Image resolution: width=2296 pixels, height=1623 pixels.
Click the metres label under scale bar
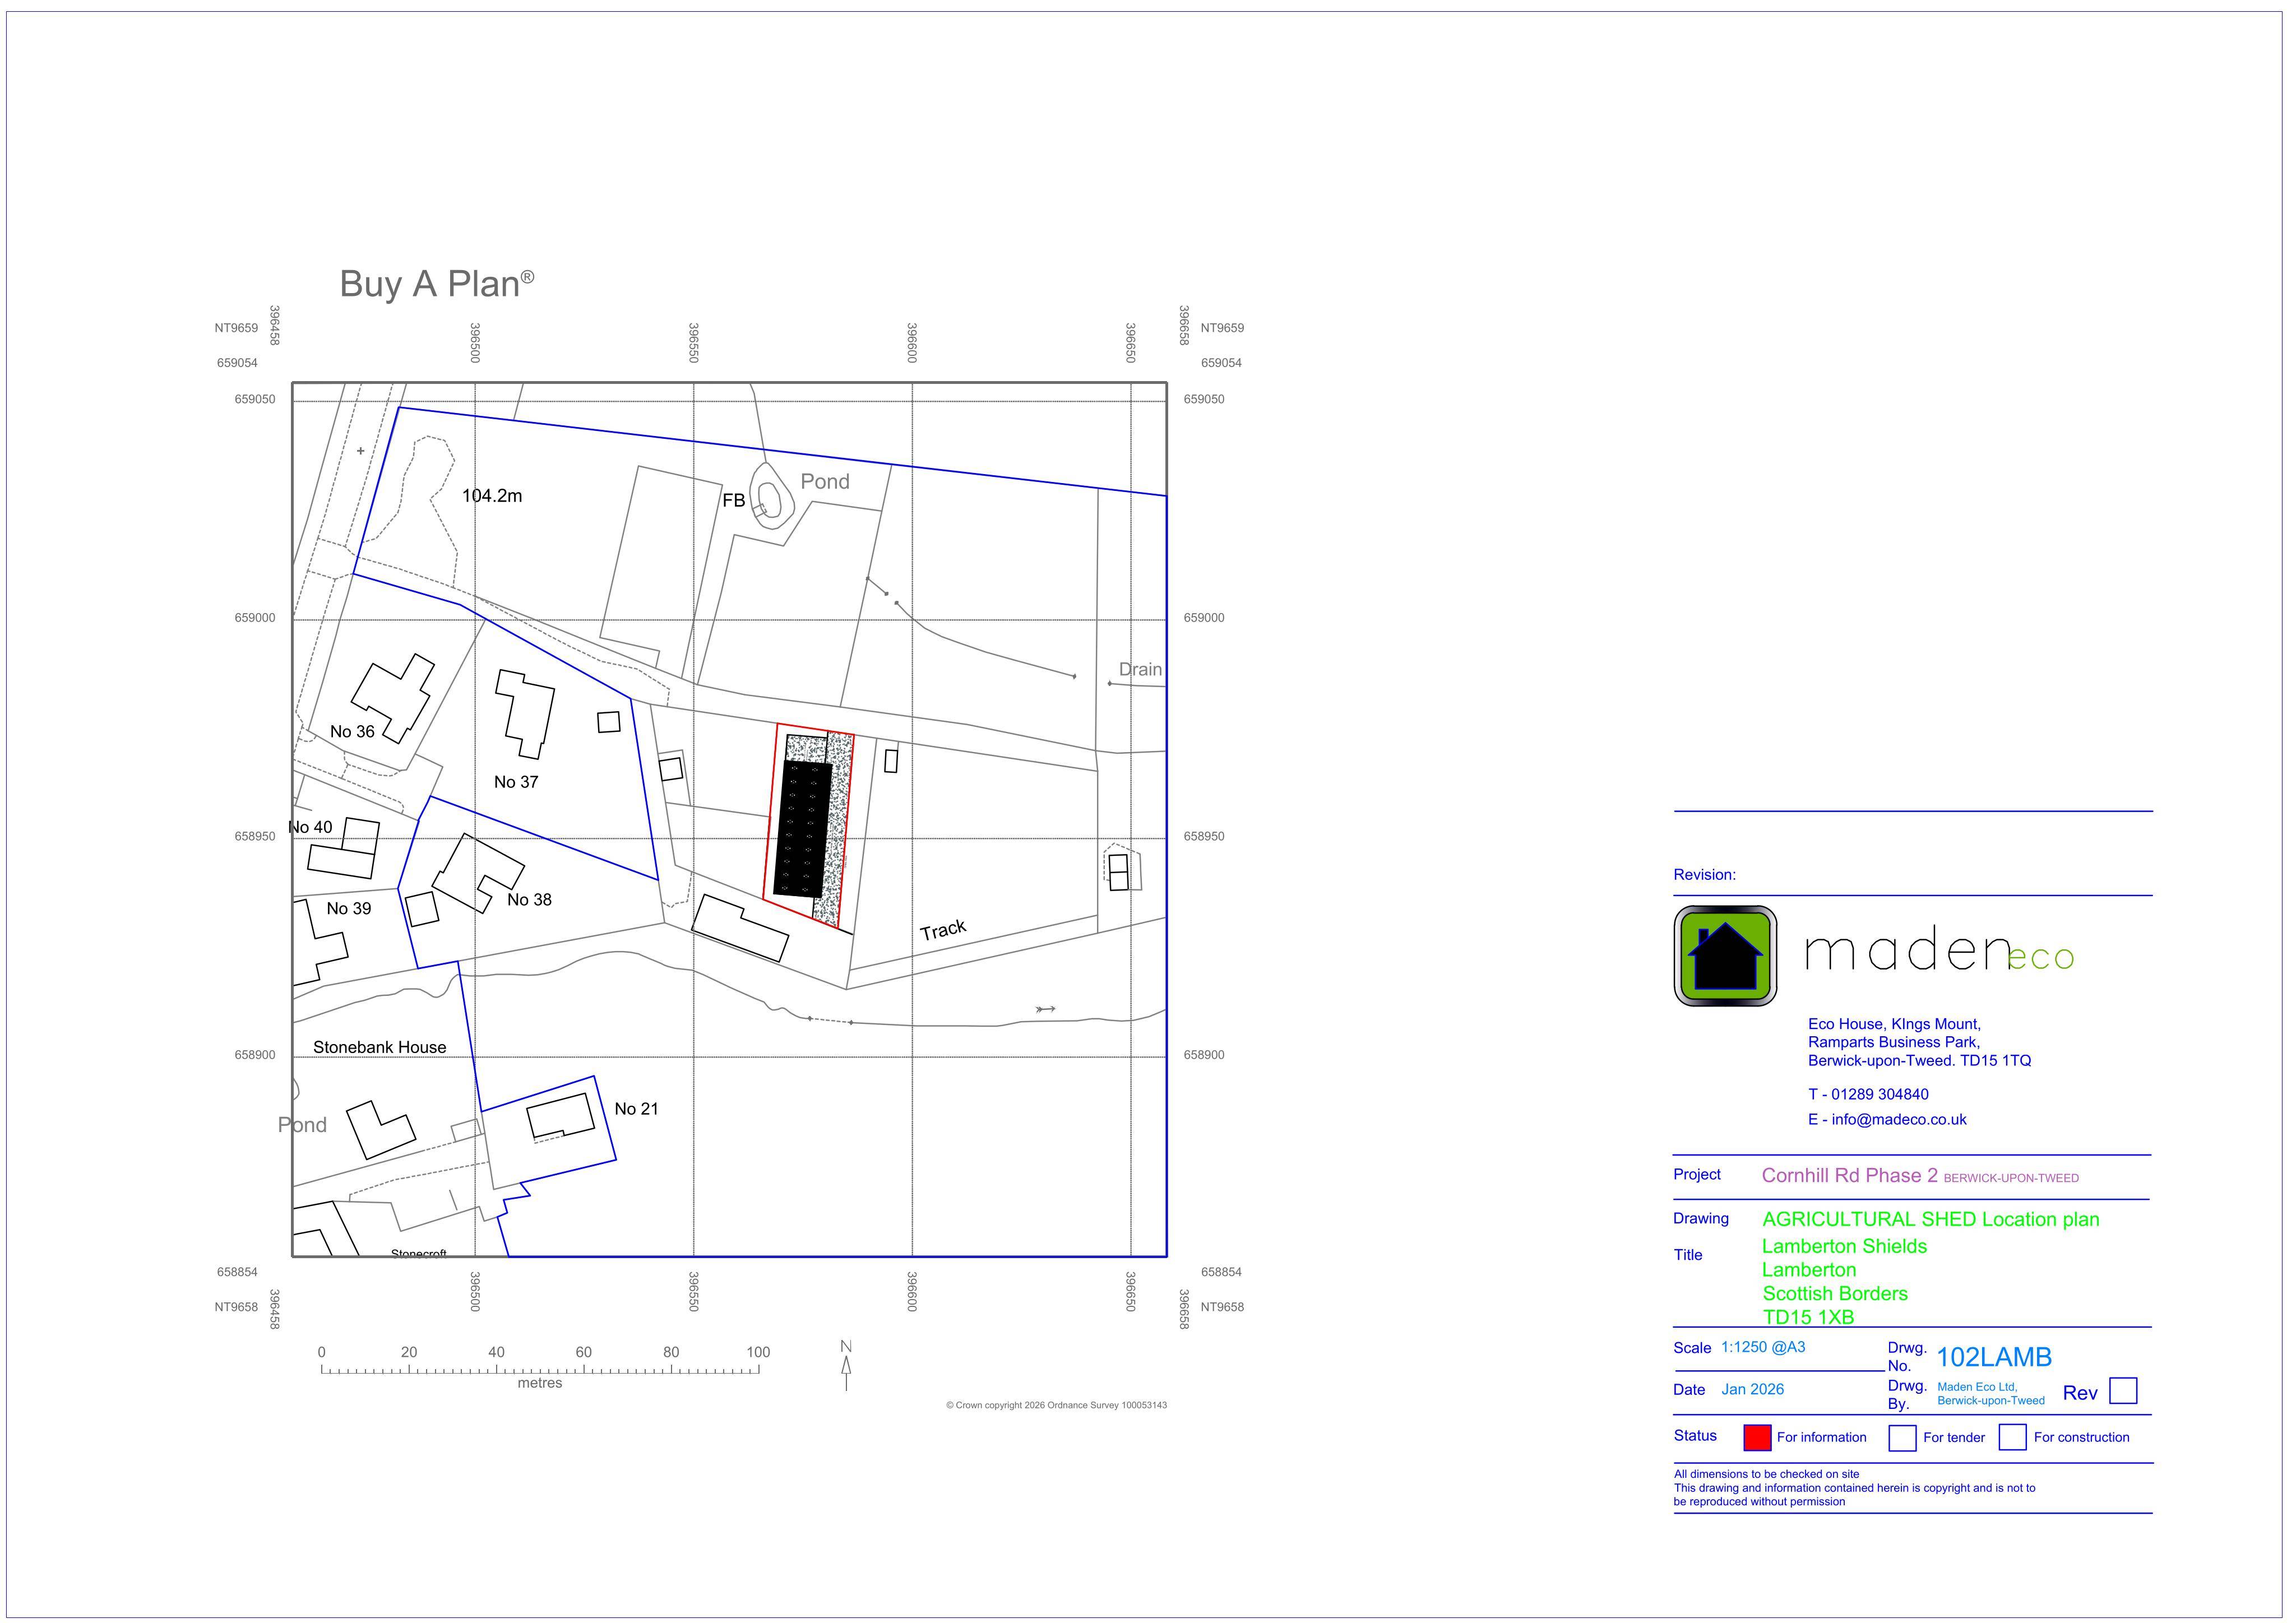pos(540,1383)
